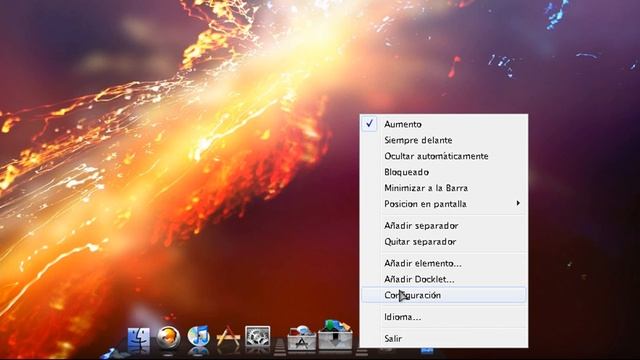Open iTunes from the dock
Image resolution: width=640 pixels, height=360 pixels.
click(198, 337)
